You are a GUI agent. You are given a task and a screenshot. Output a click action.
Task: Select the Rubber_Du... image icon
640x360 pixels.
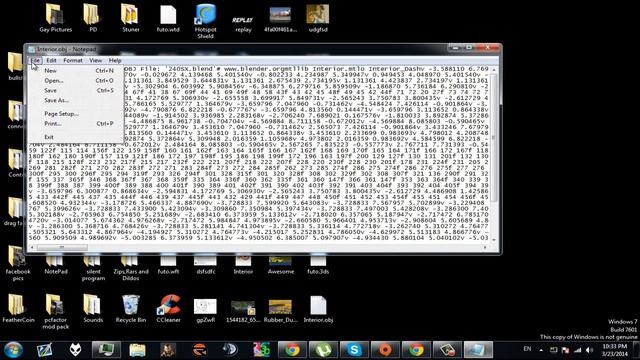tap(280, 311)
